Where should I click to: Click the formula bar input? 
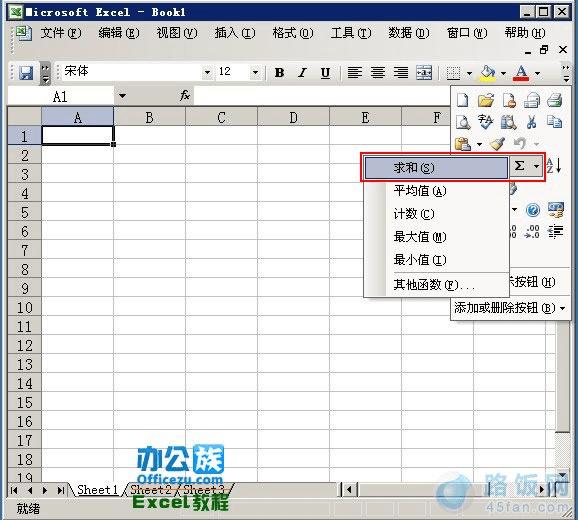coord(322,96)
